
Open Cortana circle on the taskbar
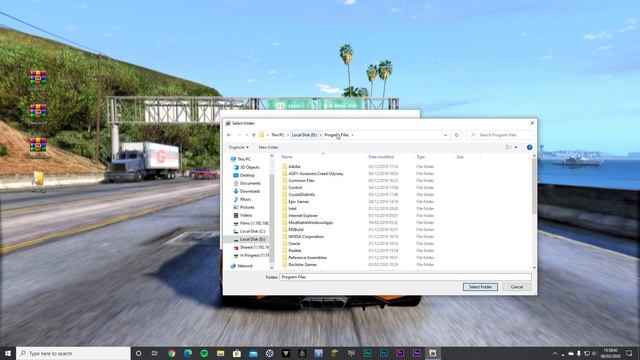coord(138,353)
